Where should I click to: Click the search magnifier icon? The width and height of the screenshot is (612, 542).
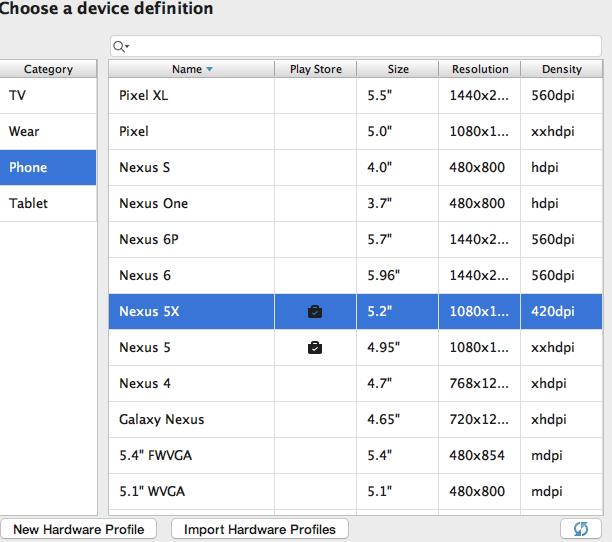pos(121,46)
